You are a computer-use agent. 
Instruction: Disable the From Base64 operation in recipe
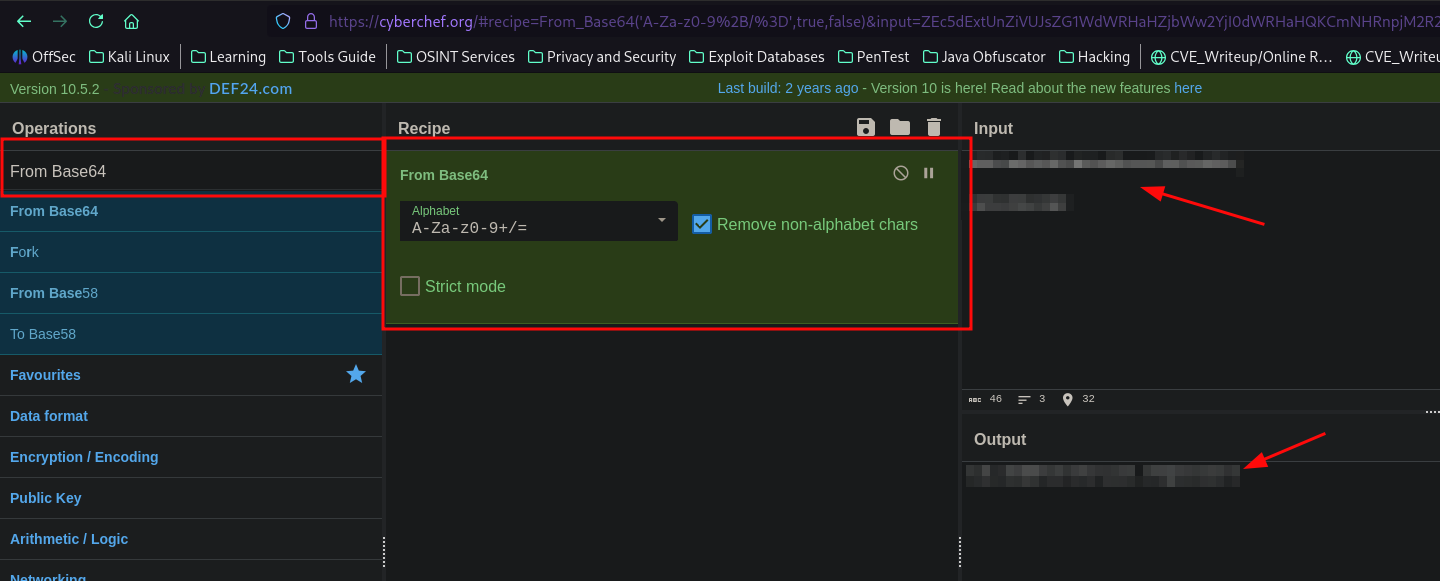coord(901,173)
